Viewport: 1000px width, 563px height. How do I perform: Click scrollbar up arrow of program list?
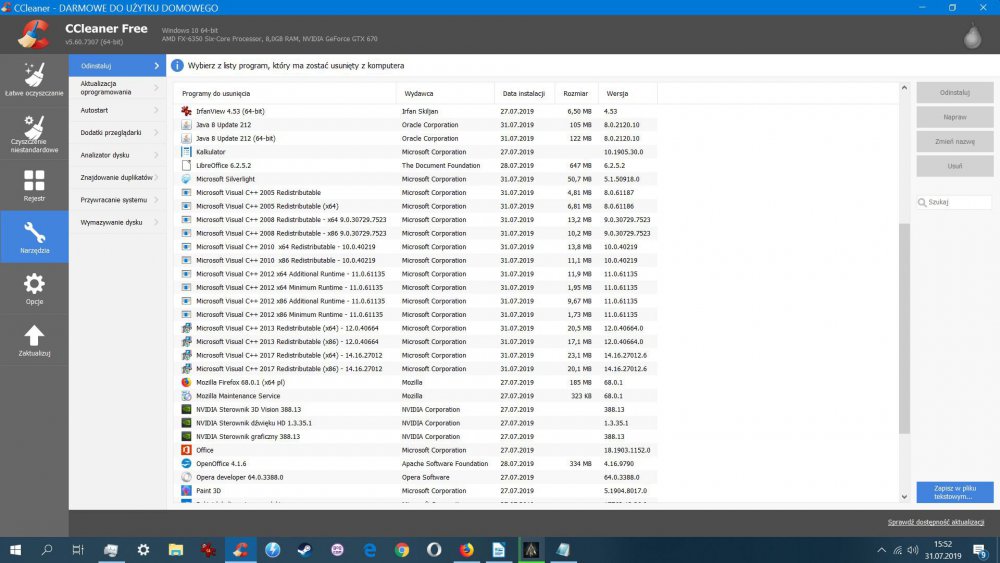point(904,88)
